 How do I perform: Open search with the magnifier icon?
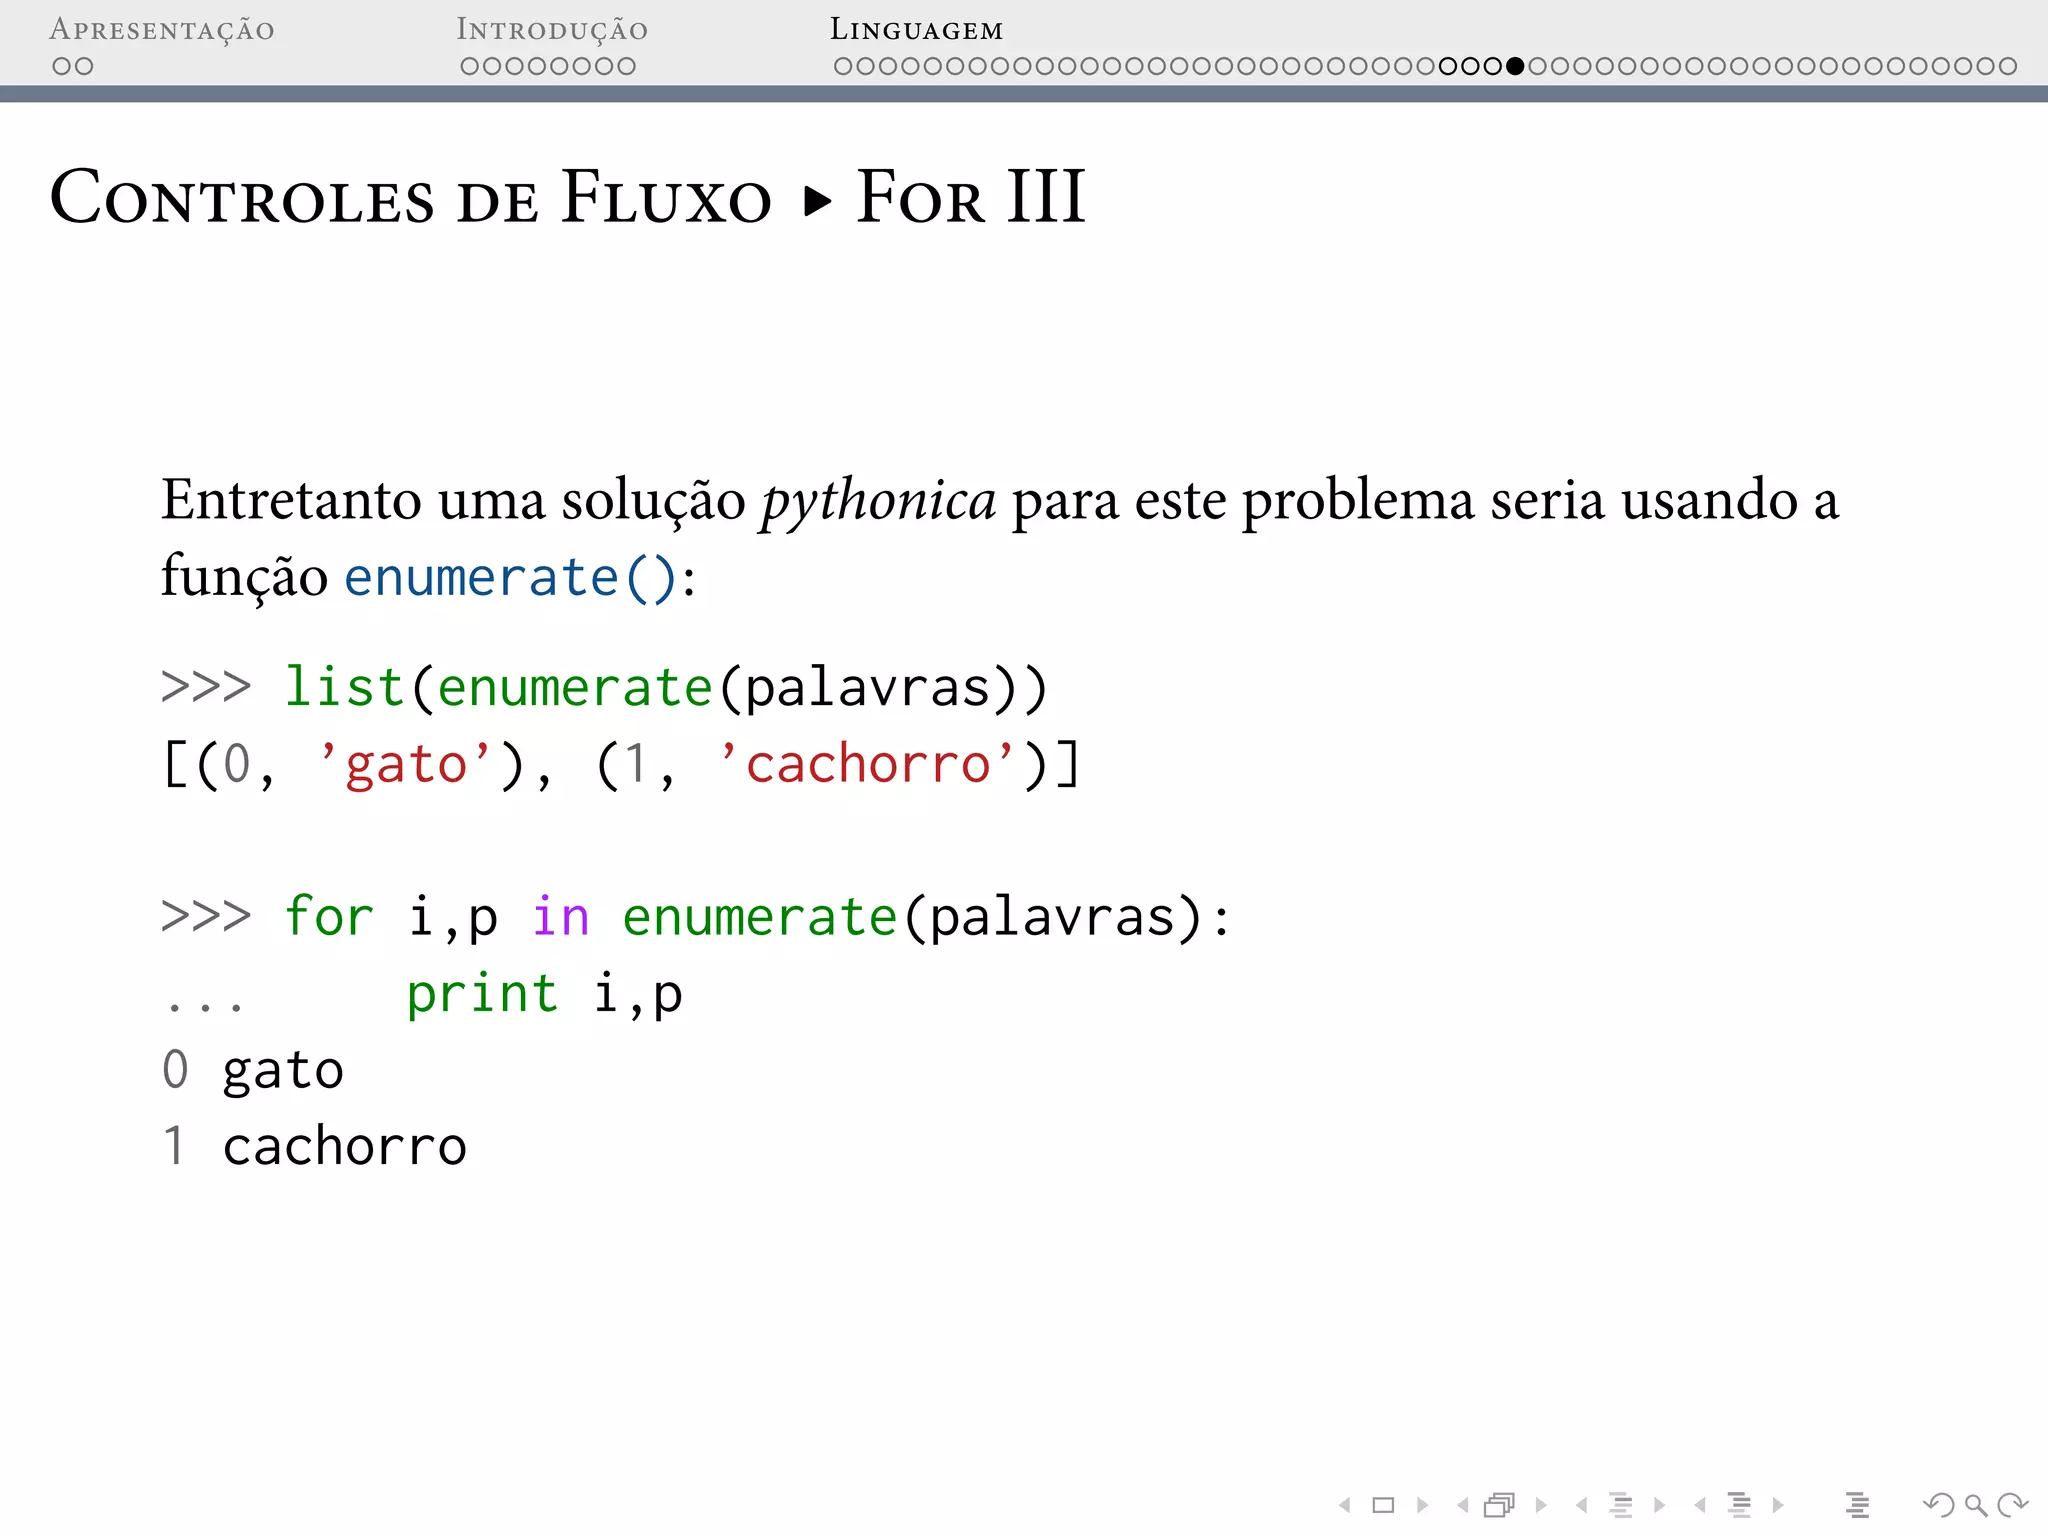(x=1976, y=1505)
